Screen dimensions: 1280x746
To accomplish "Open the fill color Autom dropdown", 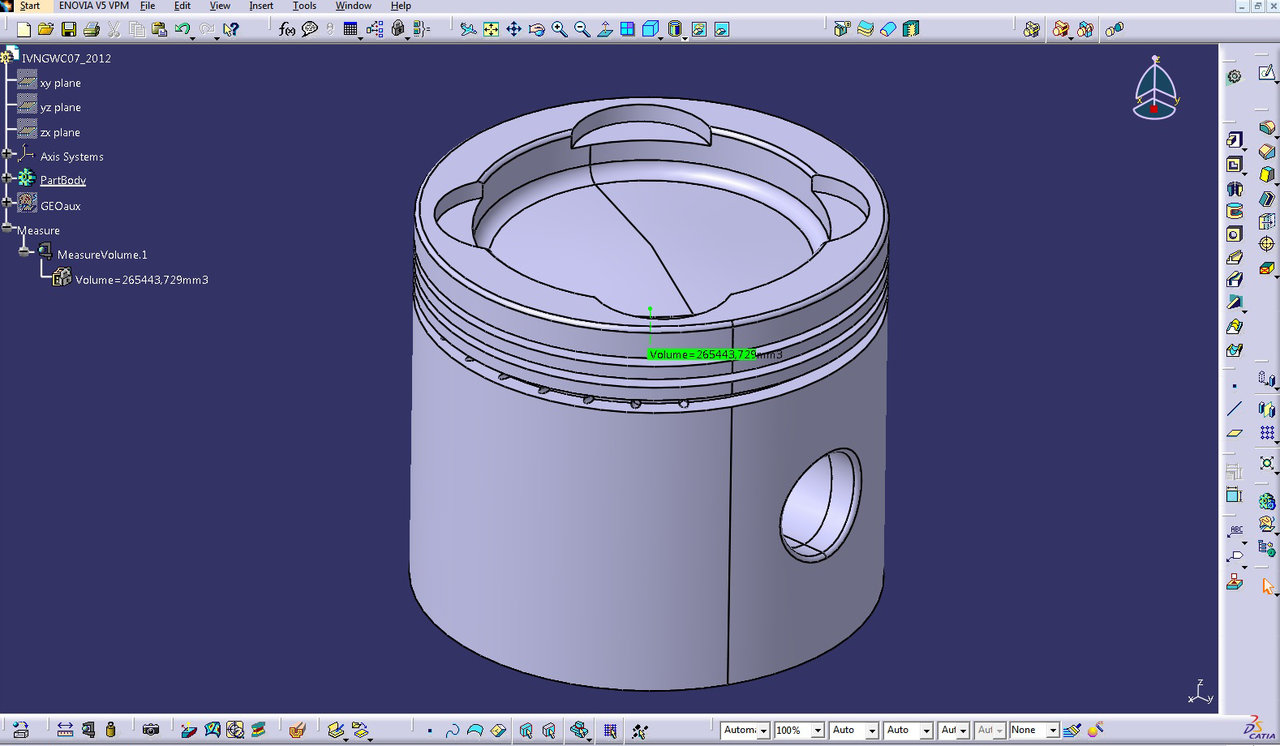I will point(763,731).
